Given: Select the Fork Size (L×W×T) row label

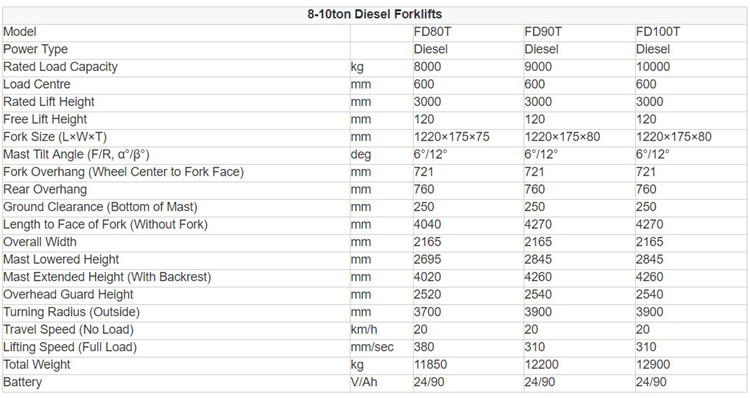Looking at the screenshot, I should (55, 137).
